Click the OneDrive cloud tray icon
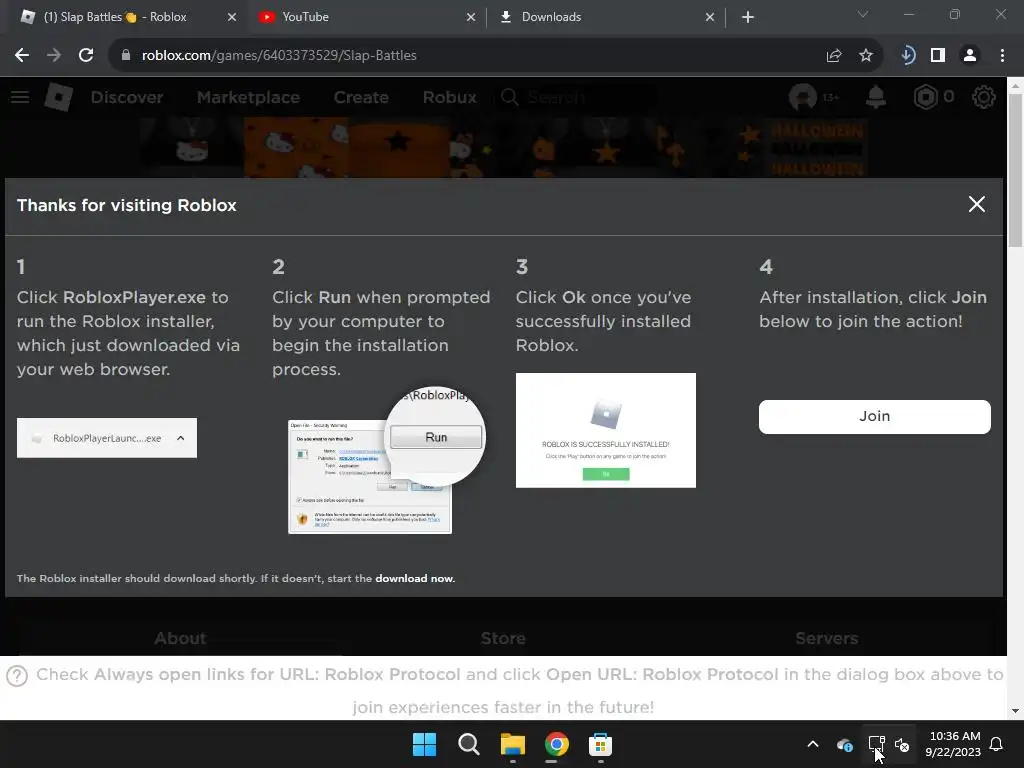Image resolution: width=1024 pixels, height=768 pixels. 844,744
